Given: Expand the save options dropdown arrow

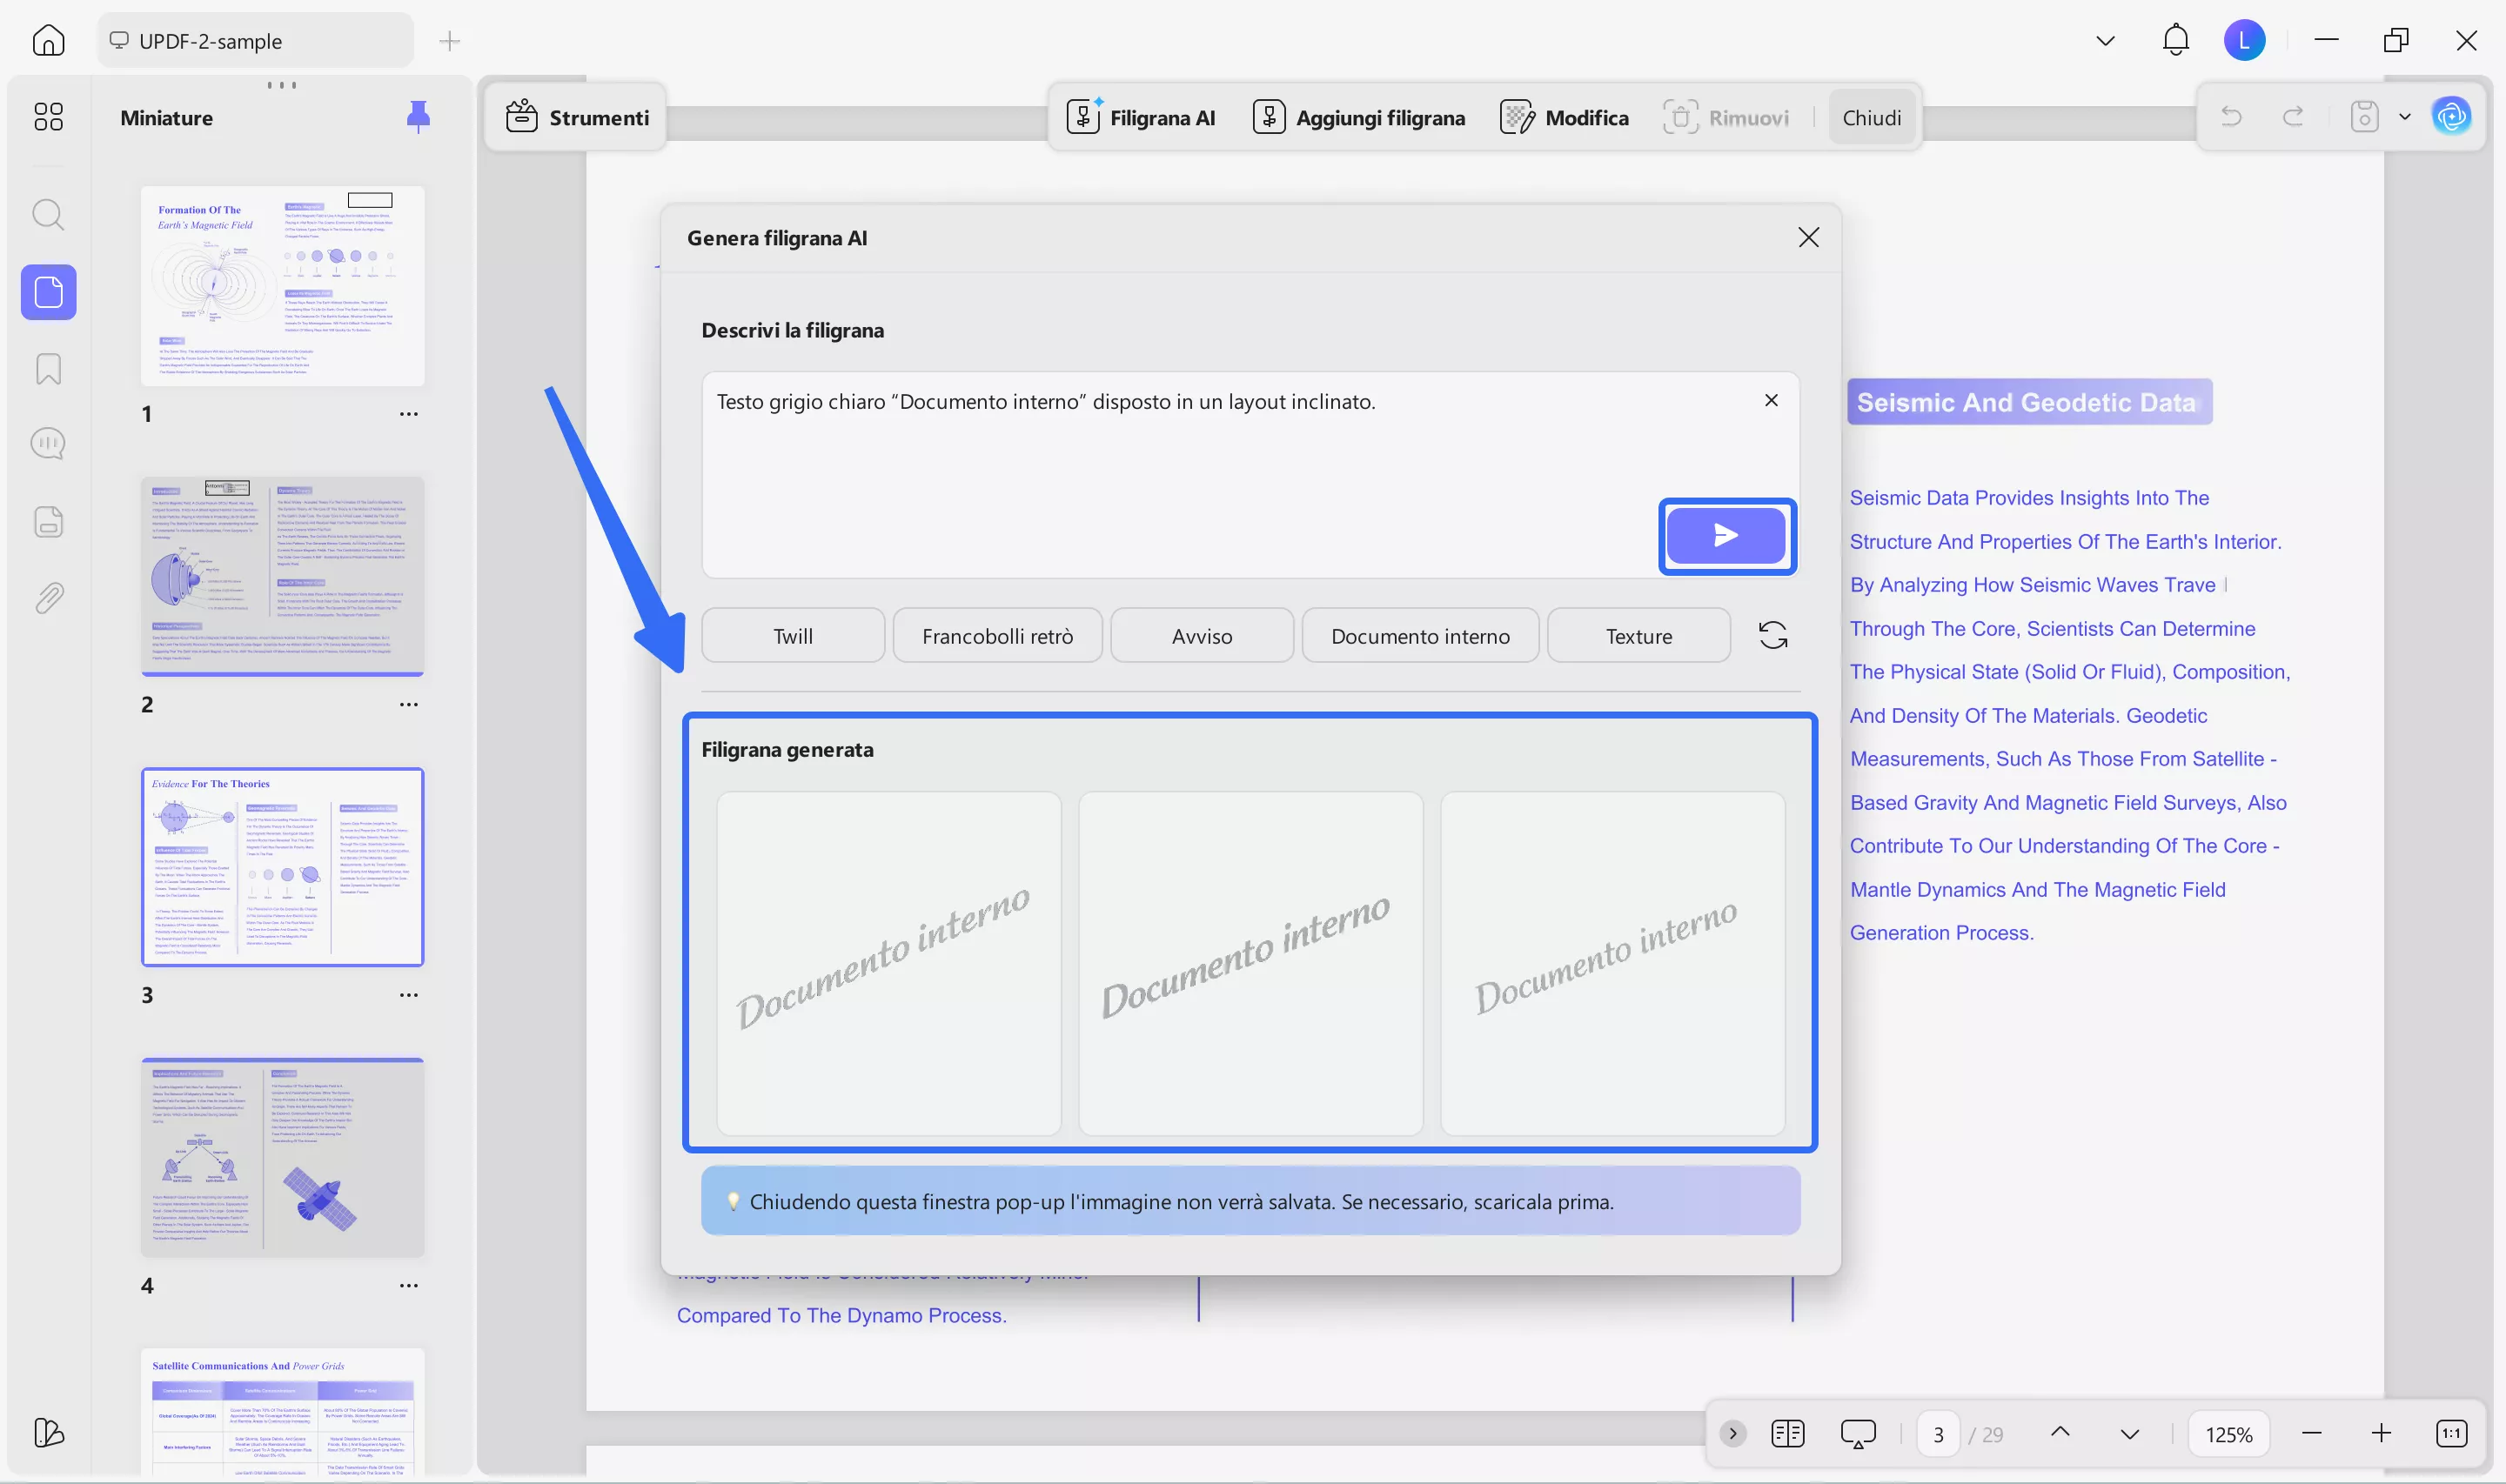Looking at the screenshot, I should coord(2405,117).
